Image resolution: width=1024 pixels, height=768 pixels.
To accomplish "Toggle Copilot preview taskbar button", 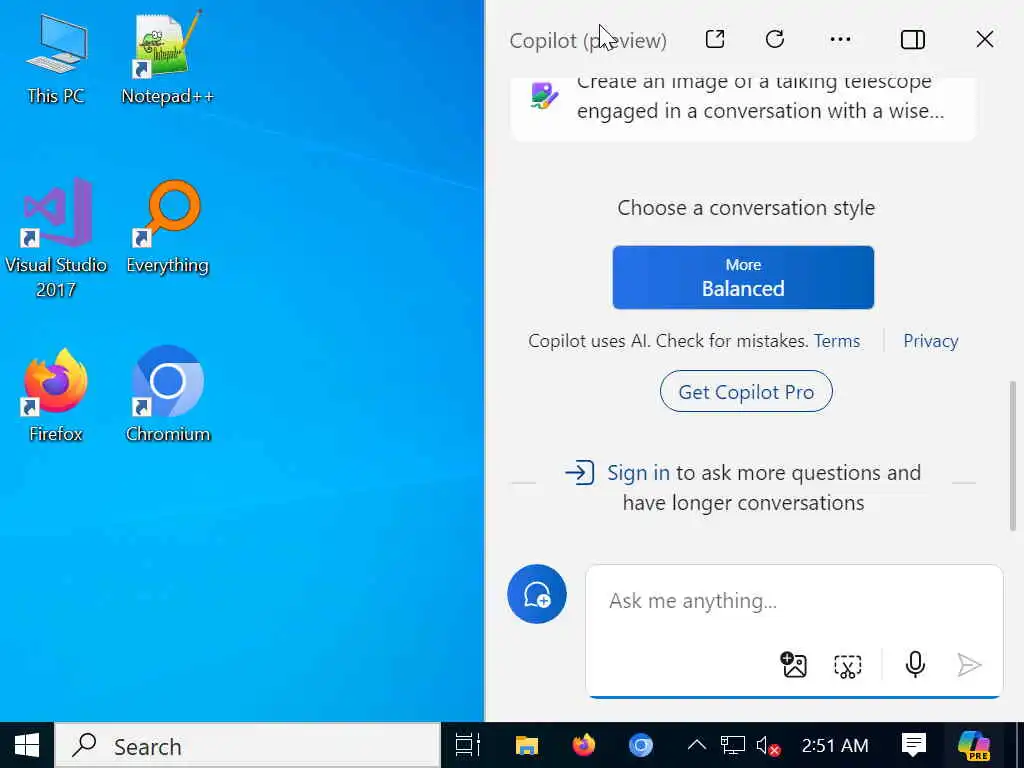I will tap(974, 745).
